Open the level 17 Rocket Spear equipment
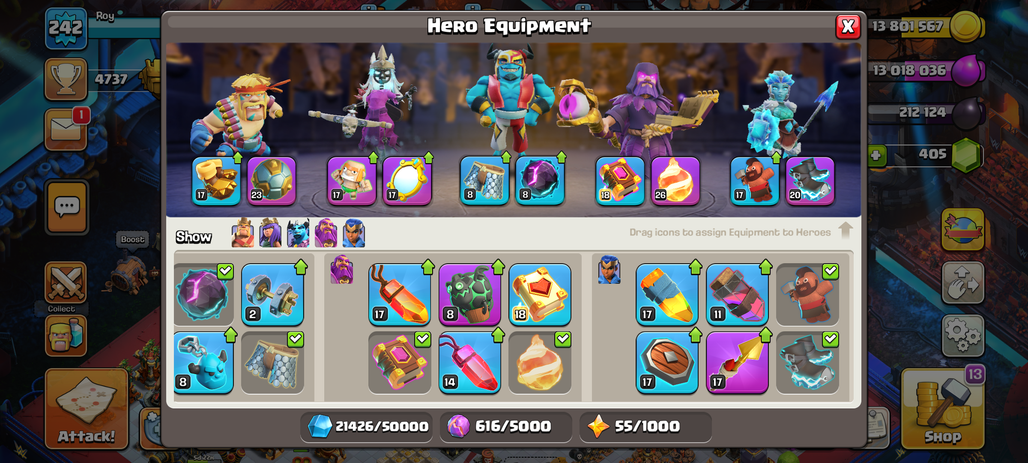The image size is (1028, 463). tap(737, 362)
